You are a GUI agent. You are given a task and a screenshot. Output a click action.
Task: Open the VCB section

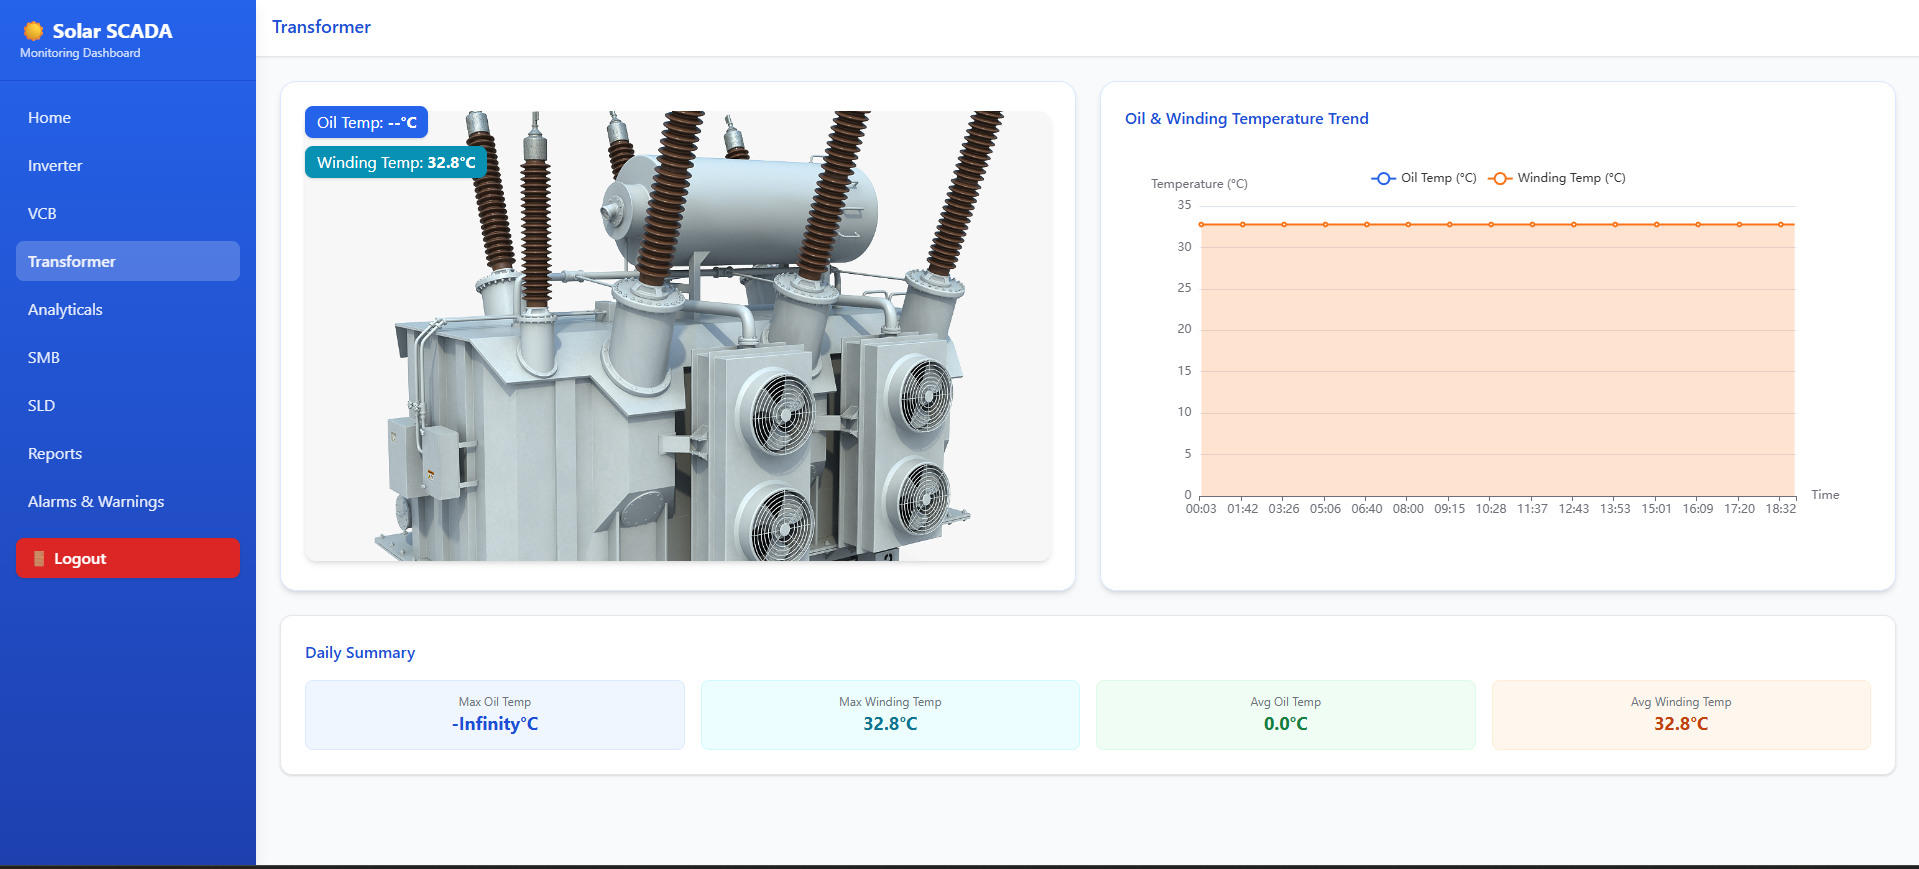pos(42,214)
